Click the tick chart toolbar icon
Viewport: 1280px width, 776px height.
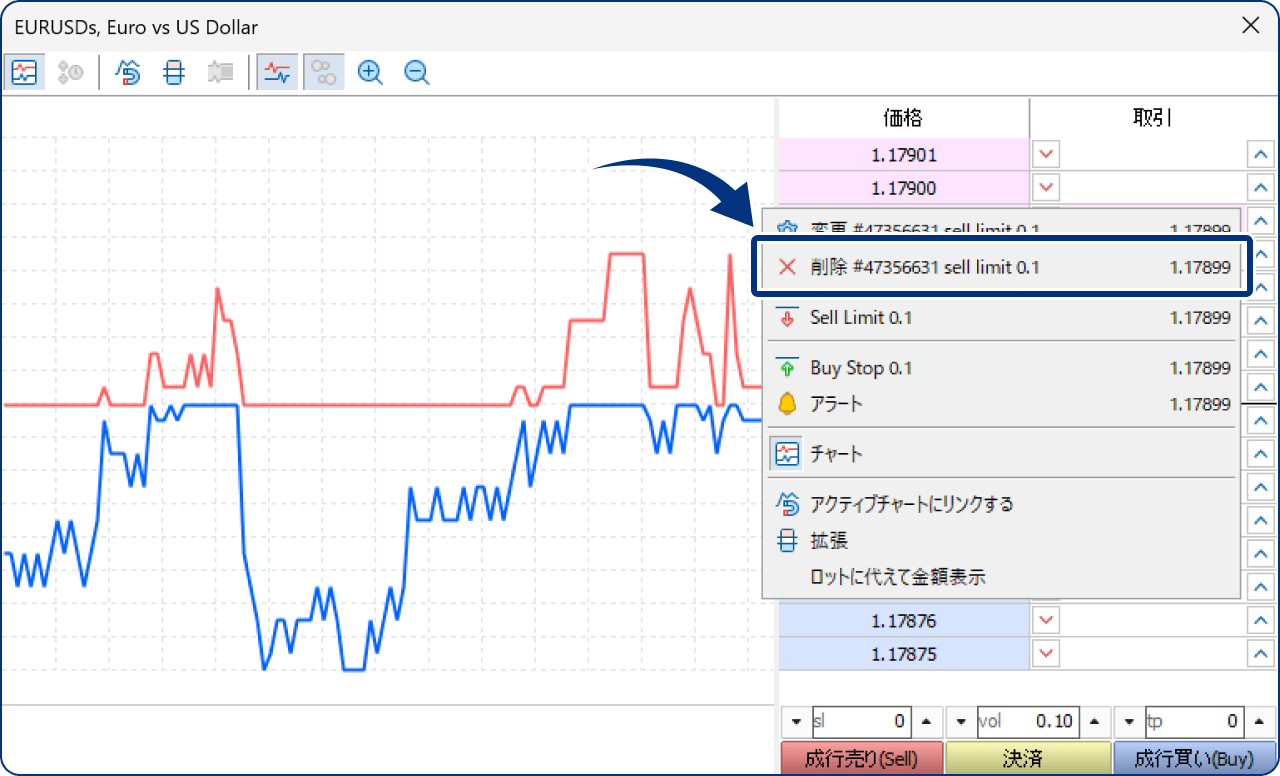click(24, 72)
